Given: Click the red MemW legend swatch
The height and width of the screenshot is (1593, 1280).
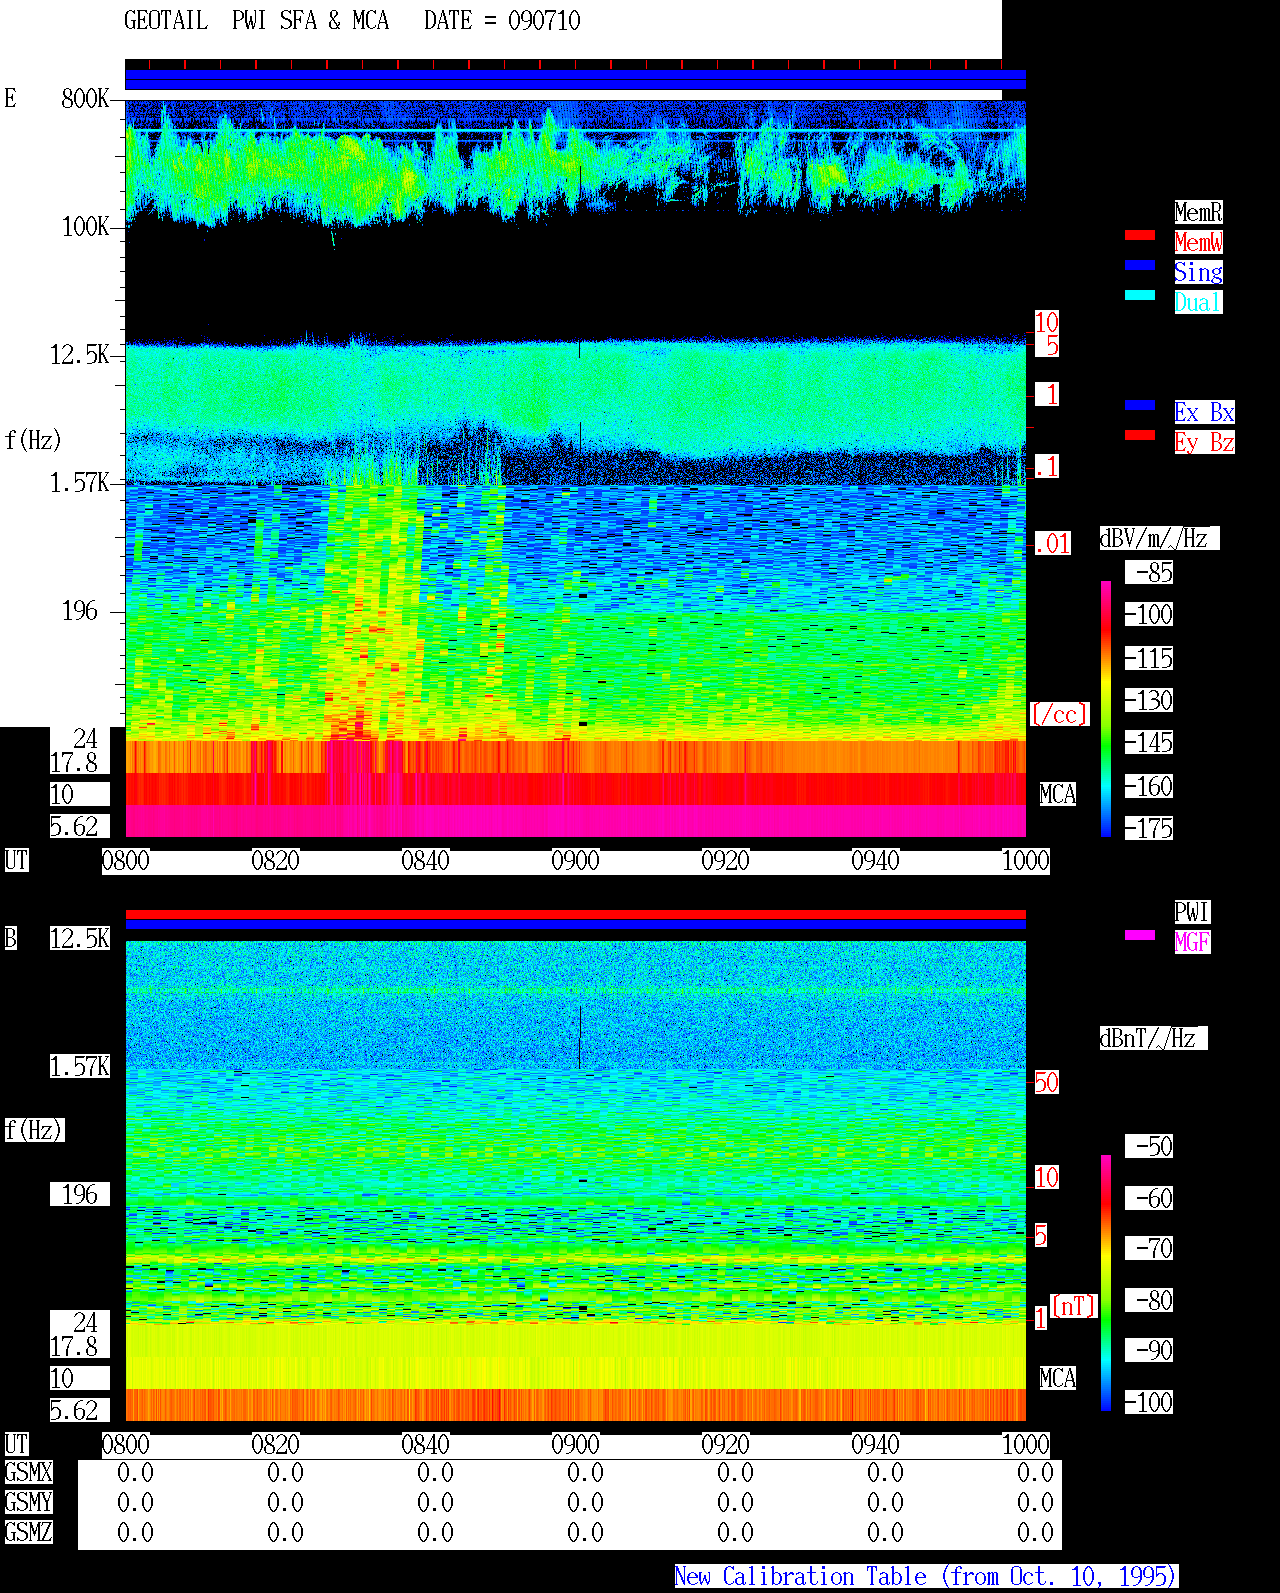Looking at the screenshot, I should point(1140,235).
